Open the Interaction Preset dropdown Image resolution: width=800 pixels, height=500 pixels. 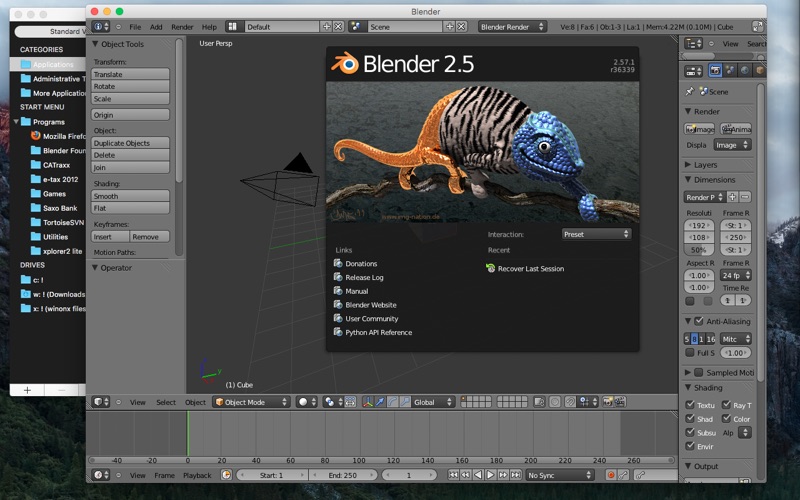tap(596, 234)
